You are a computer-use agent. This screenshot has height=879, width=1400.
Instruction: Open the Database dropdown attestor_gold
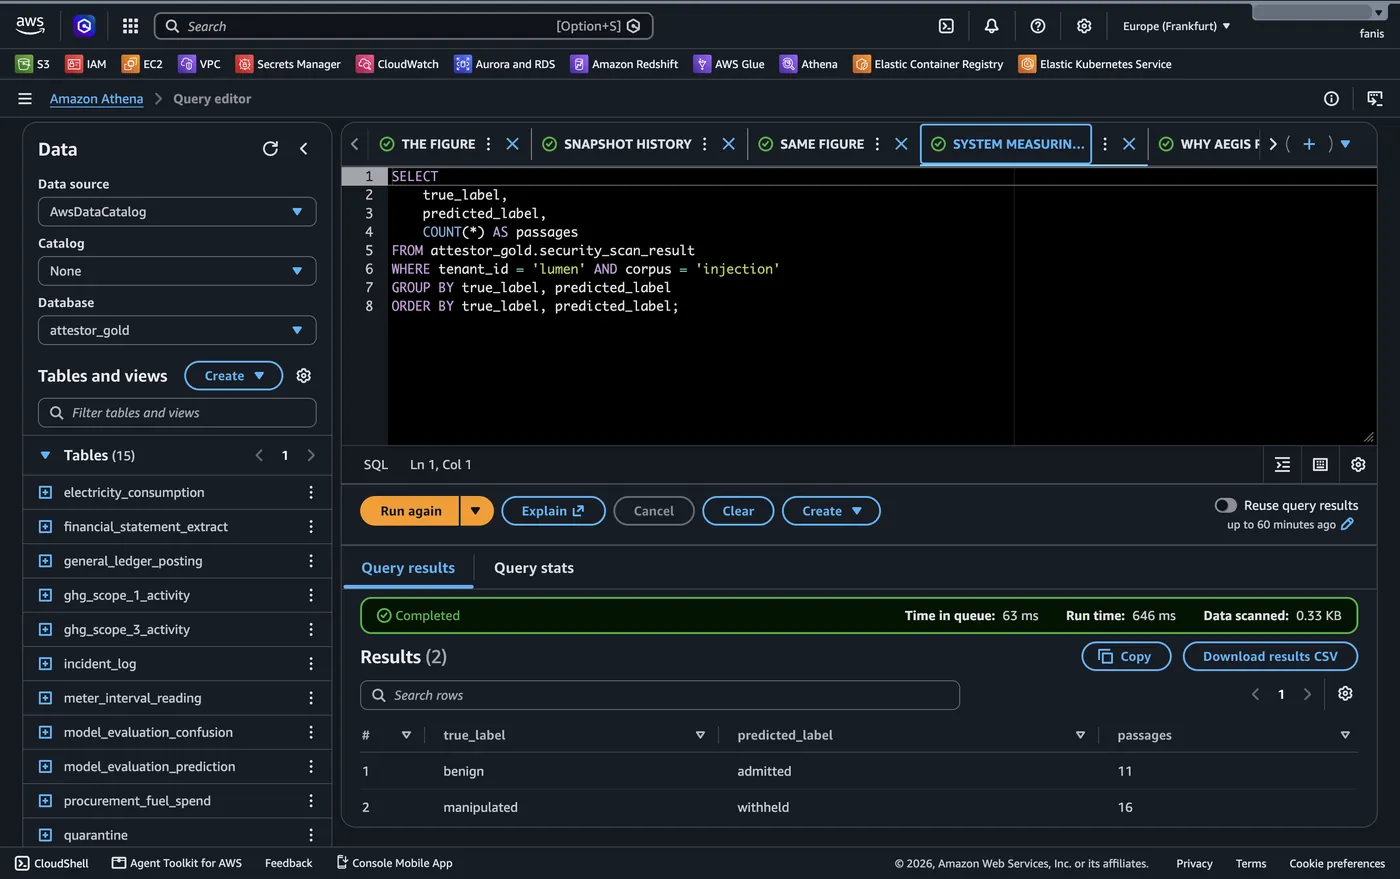(177, 330)
